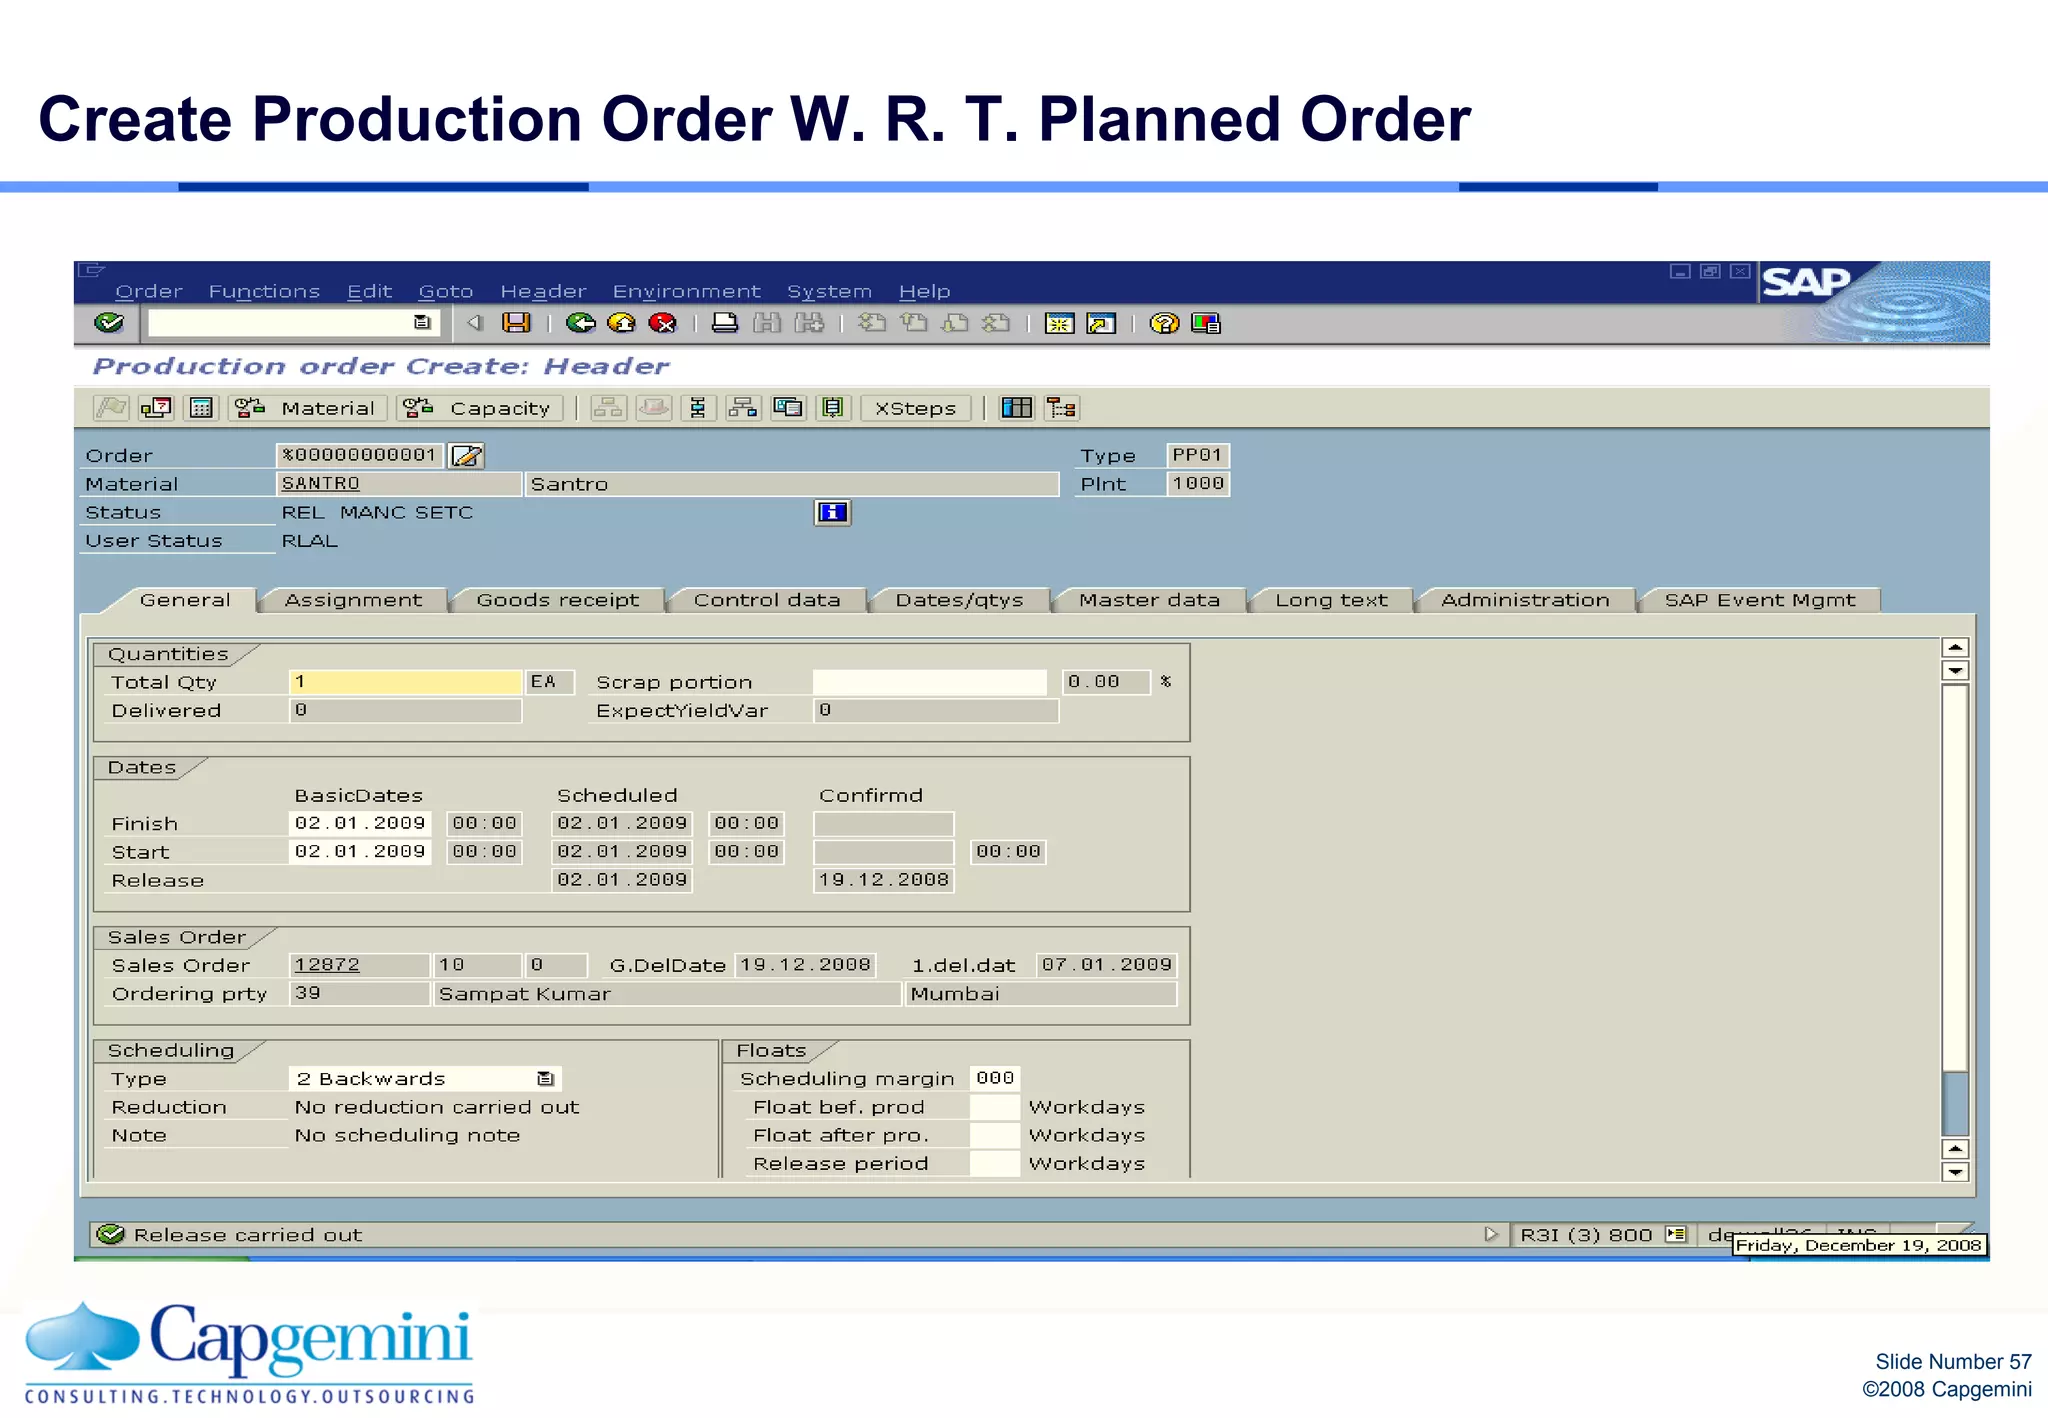Click the pencil change icon beside Order number

466,456
